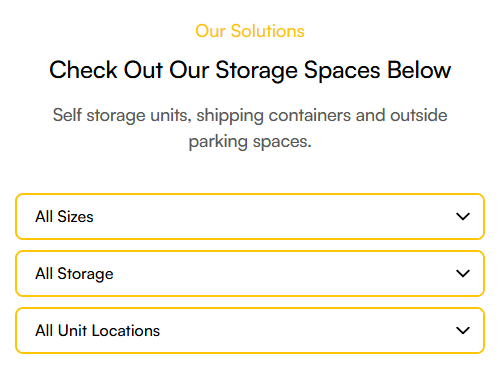The image size is (500, 367).
Task: Select the 'All Sizes' label text
Action: click(x=64, y=217)
